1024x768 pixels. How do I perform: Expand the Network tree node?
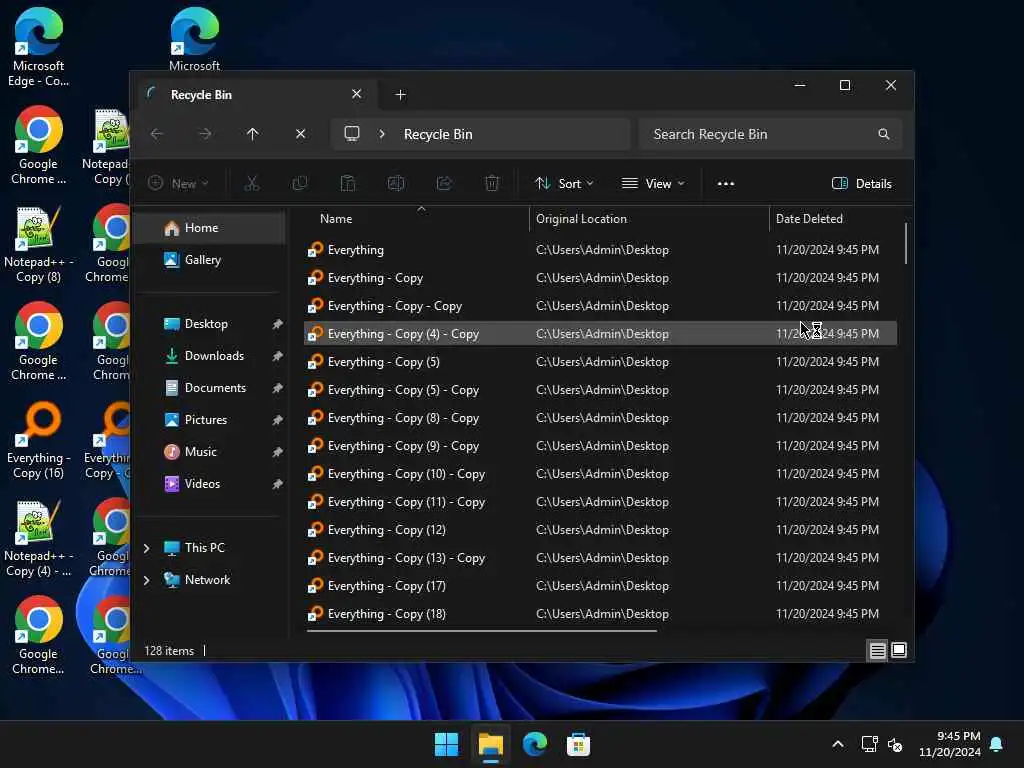tap(147, 580)
